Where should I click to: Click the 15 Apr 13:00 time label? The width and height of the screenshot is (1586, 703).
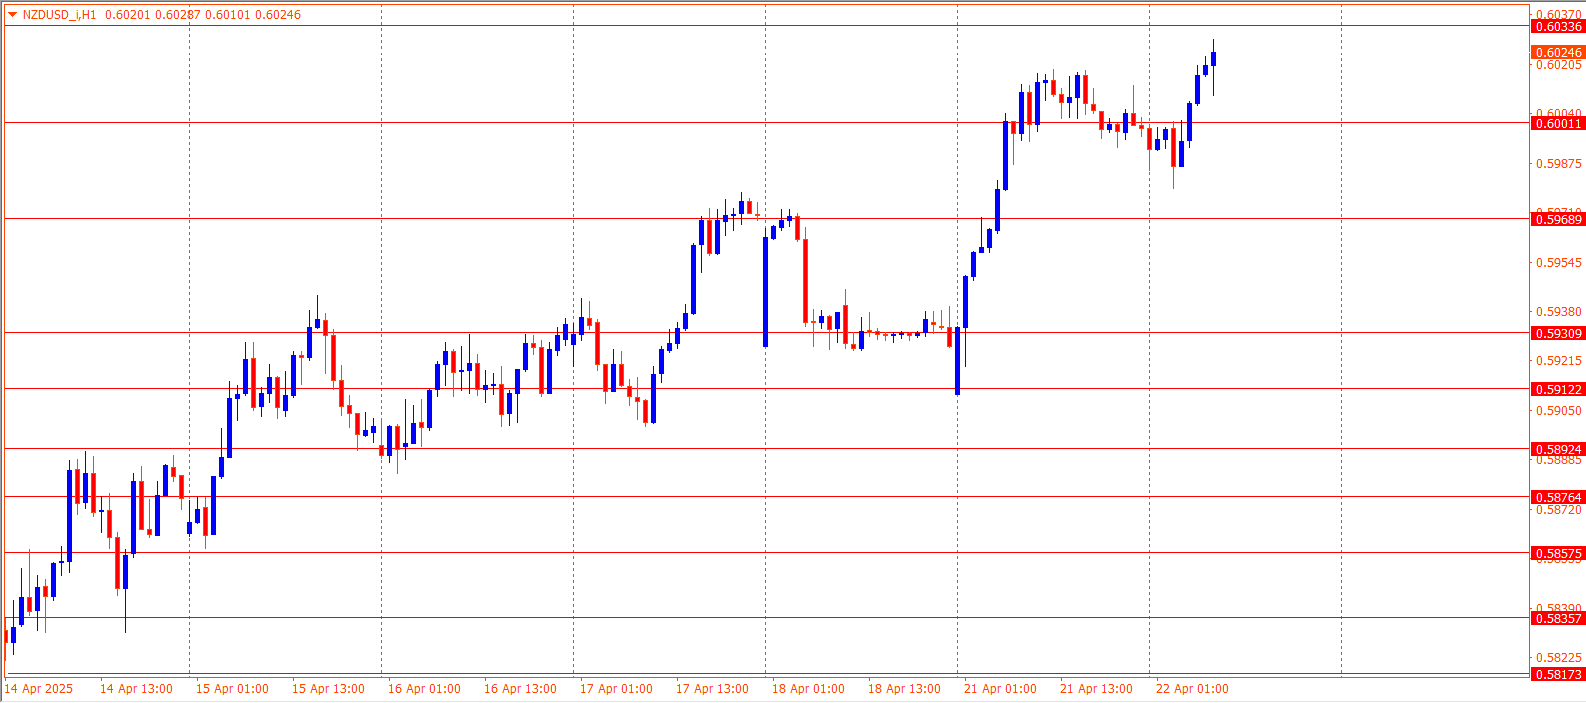(x=328, y=689)
